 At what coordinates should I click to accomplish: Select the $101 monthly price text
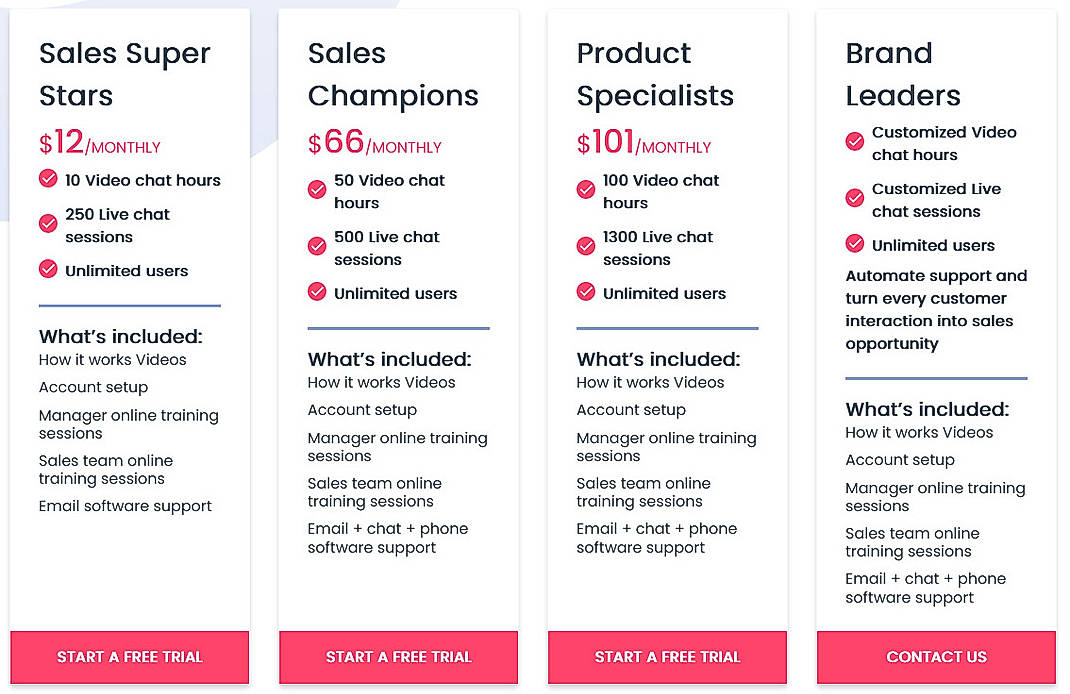645,143
